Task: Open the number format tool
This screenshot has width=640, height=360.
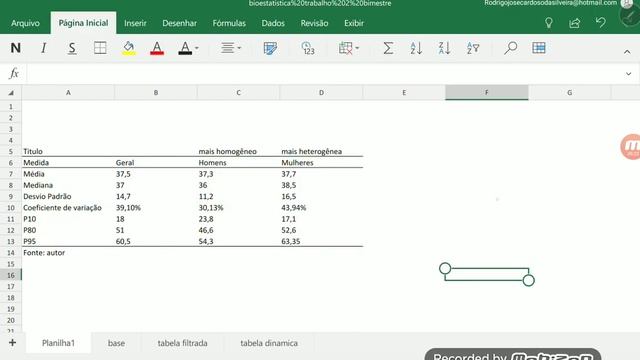Action: [308, 48]
